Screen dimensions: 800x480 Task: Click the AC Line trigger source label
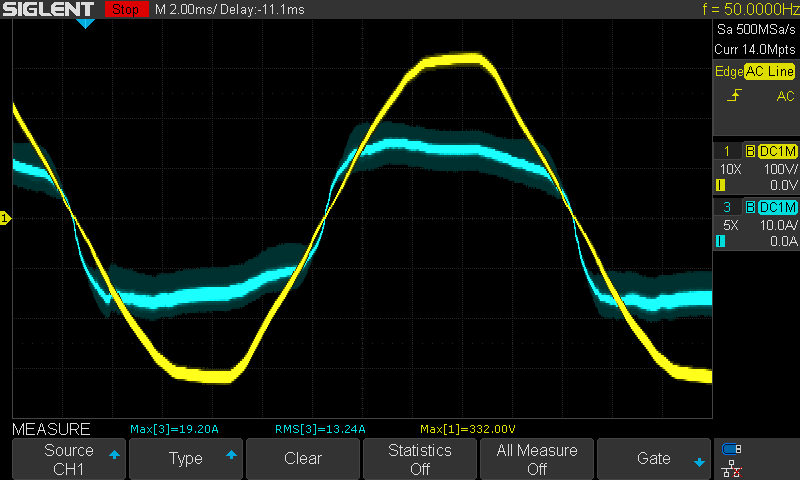(x=769, y=71)
